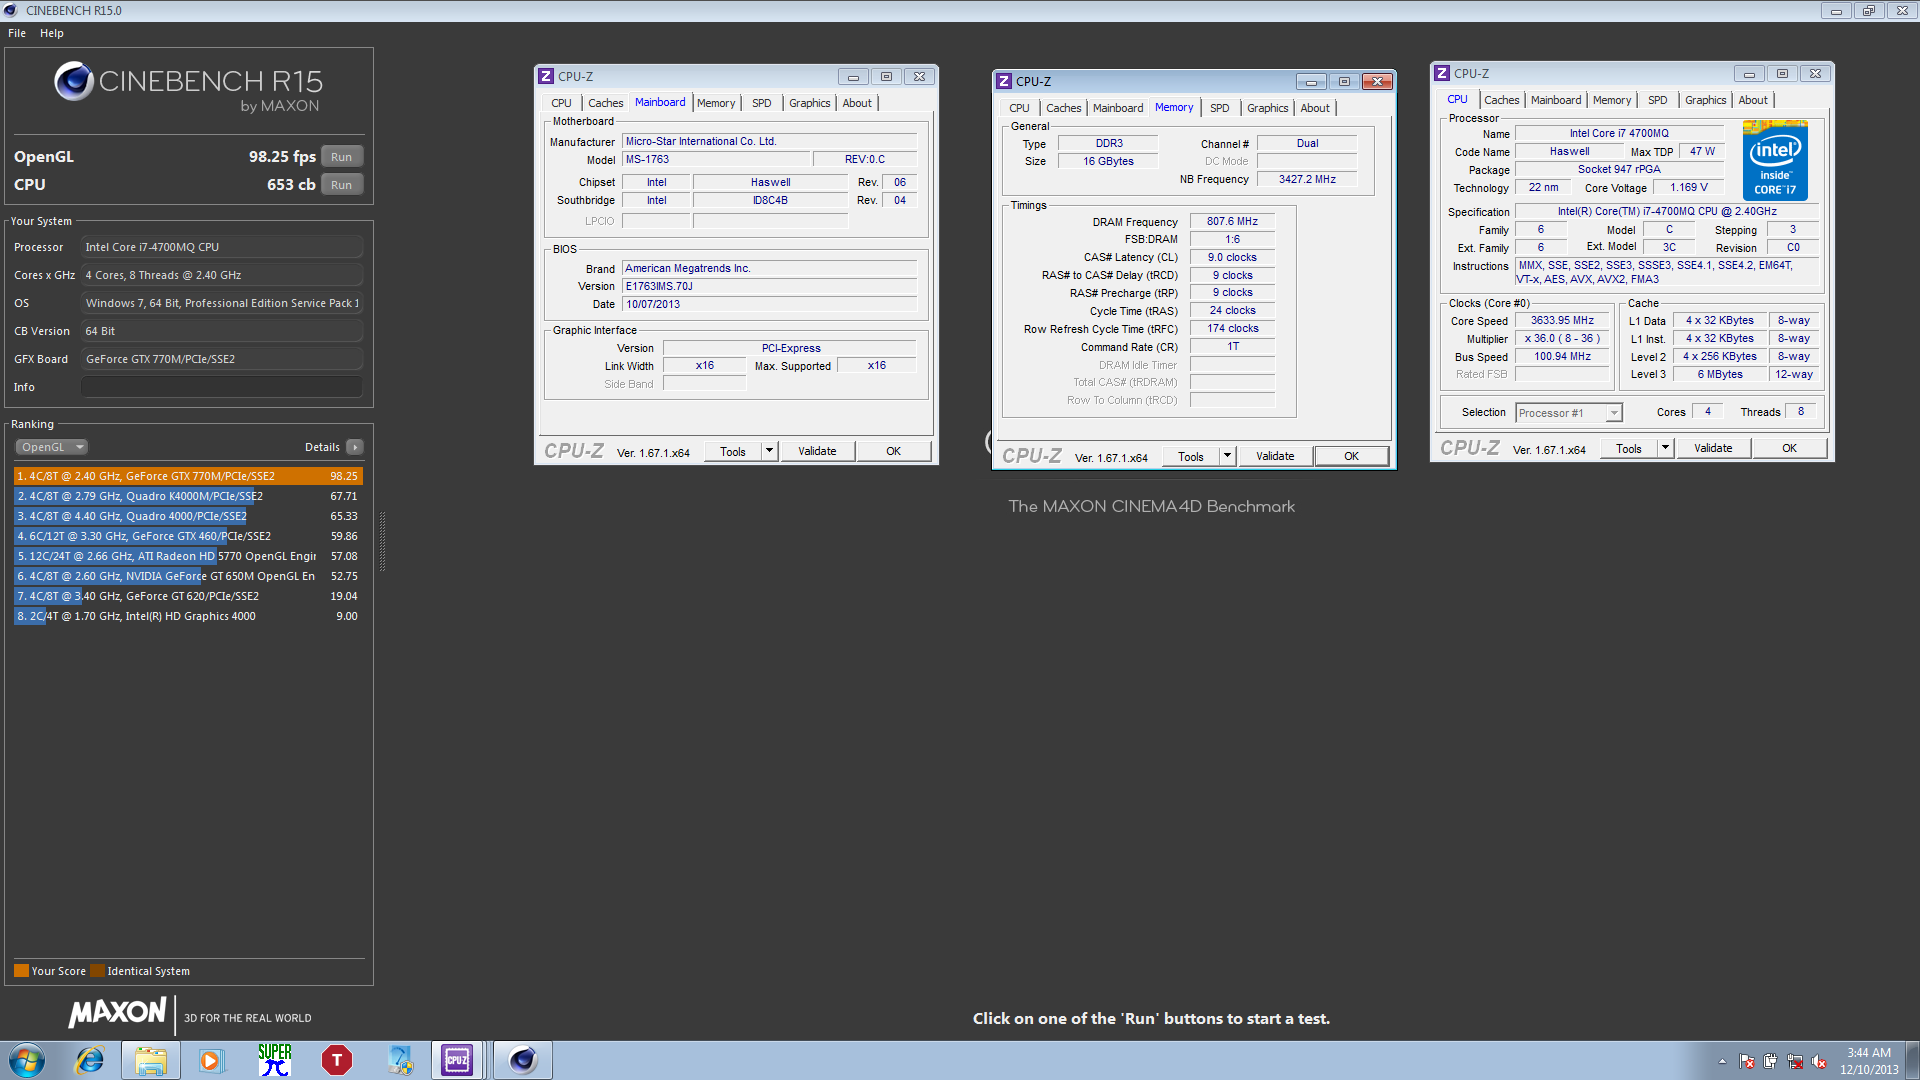This screenshot has width=1920, height=1080.
Task: Click the Intel Core i7 logo badge
Action: 1775,160
